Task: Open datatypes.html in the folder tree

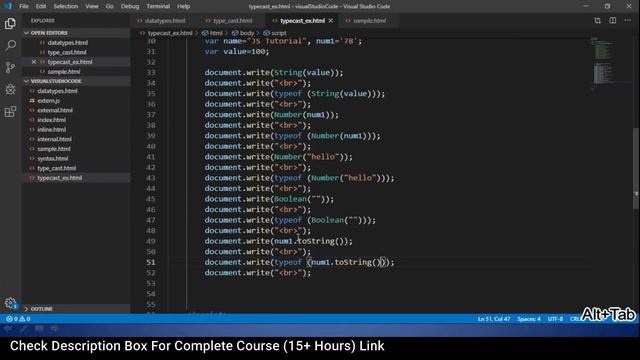Action: pyautogui.click(x=57, y=91)
